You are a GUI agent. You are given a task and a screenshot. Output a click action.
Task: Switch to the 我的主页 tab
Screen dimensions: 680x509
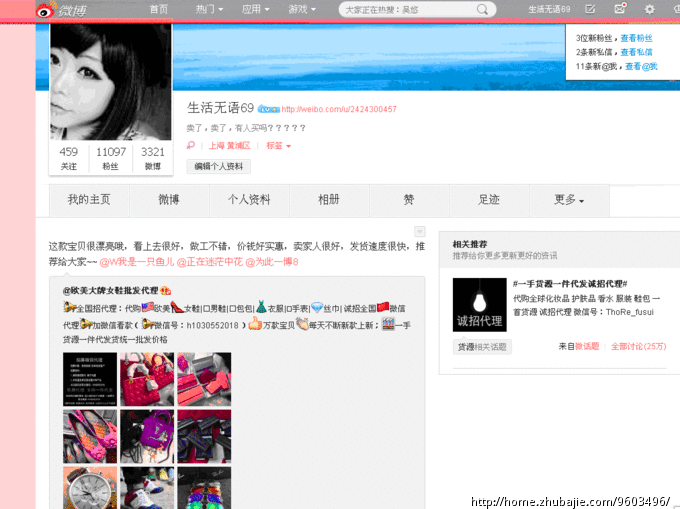point(89,200)
